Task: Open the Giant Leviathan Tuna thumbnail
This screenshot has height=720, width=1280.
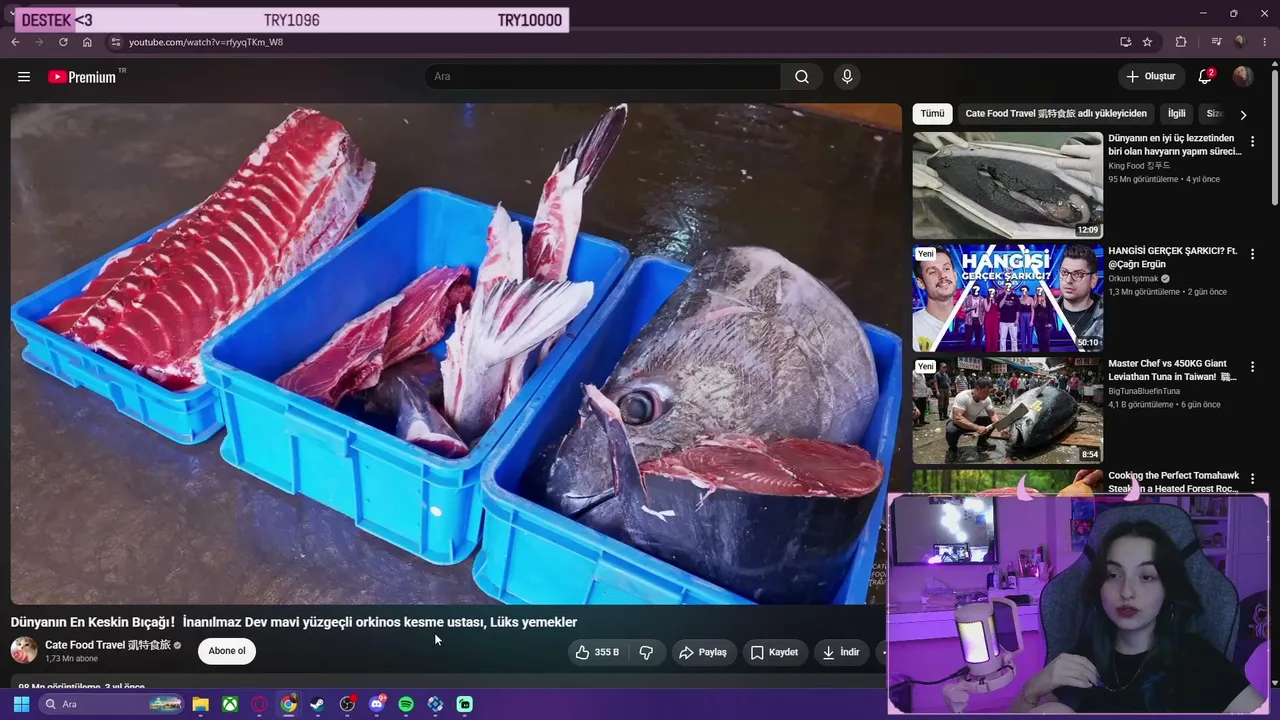Action: coord(1007,411)
